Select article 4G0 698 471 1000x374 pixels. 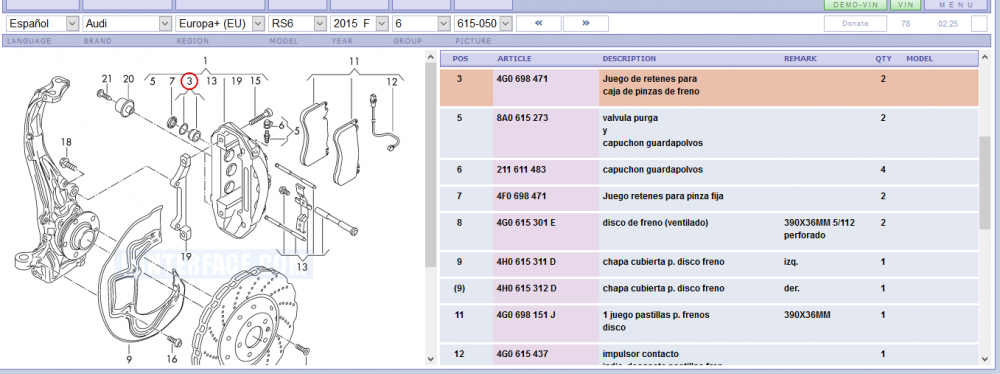[x=522, y=79]
